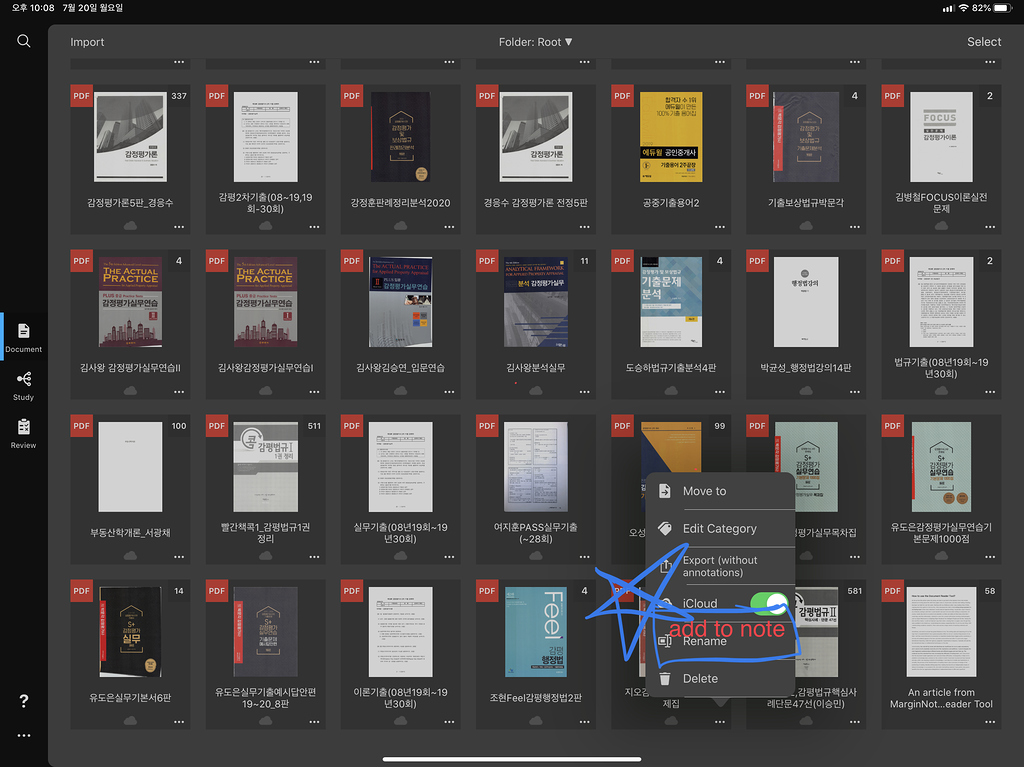Image resolution: width=1024 pixels, height=767 pixels.
Task: Open the sidebar ellipsis options menu
Action: [23, 735]
